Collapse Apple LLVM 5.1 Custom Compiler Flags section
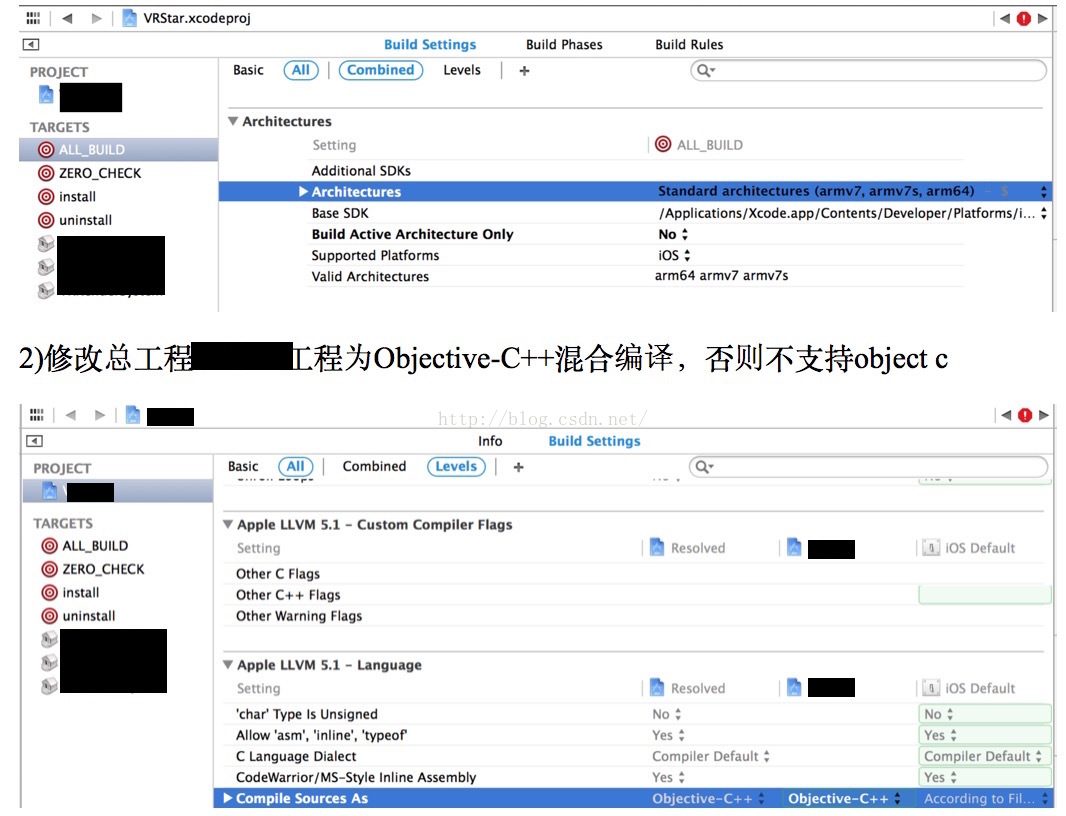This screenshot has width=1066, height=816. click(x=228, y=524)
